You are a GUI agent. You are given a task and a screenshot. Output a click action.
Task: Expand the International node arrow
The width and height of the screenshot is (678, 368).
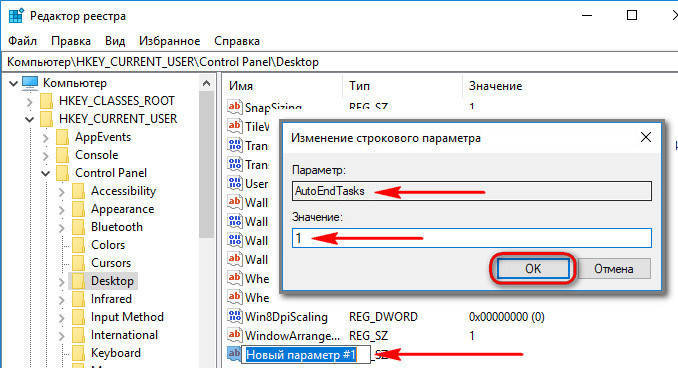coord(61,336)
